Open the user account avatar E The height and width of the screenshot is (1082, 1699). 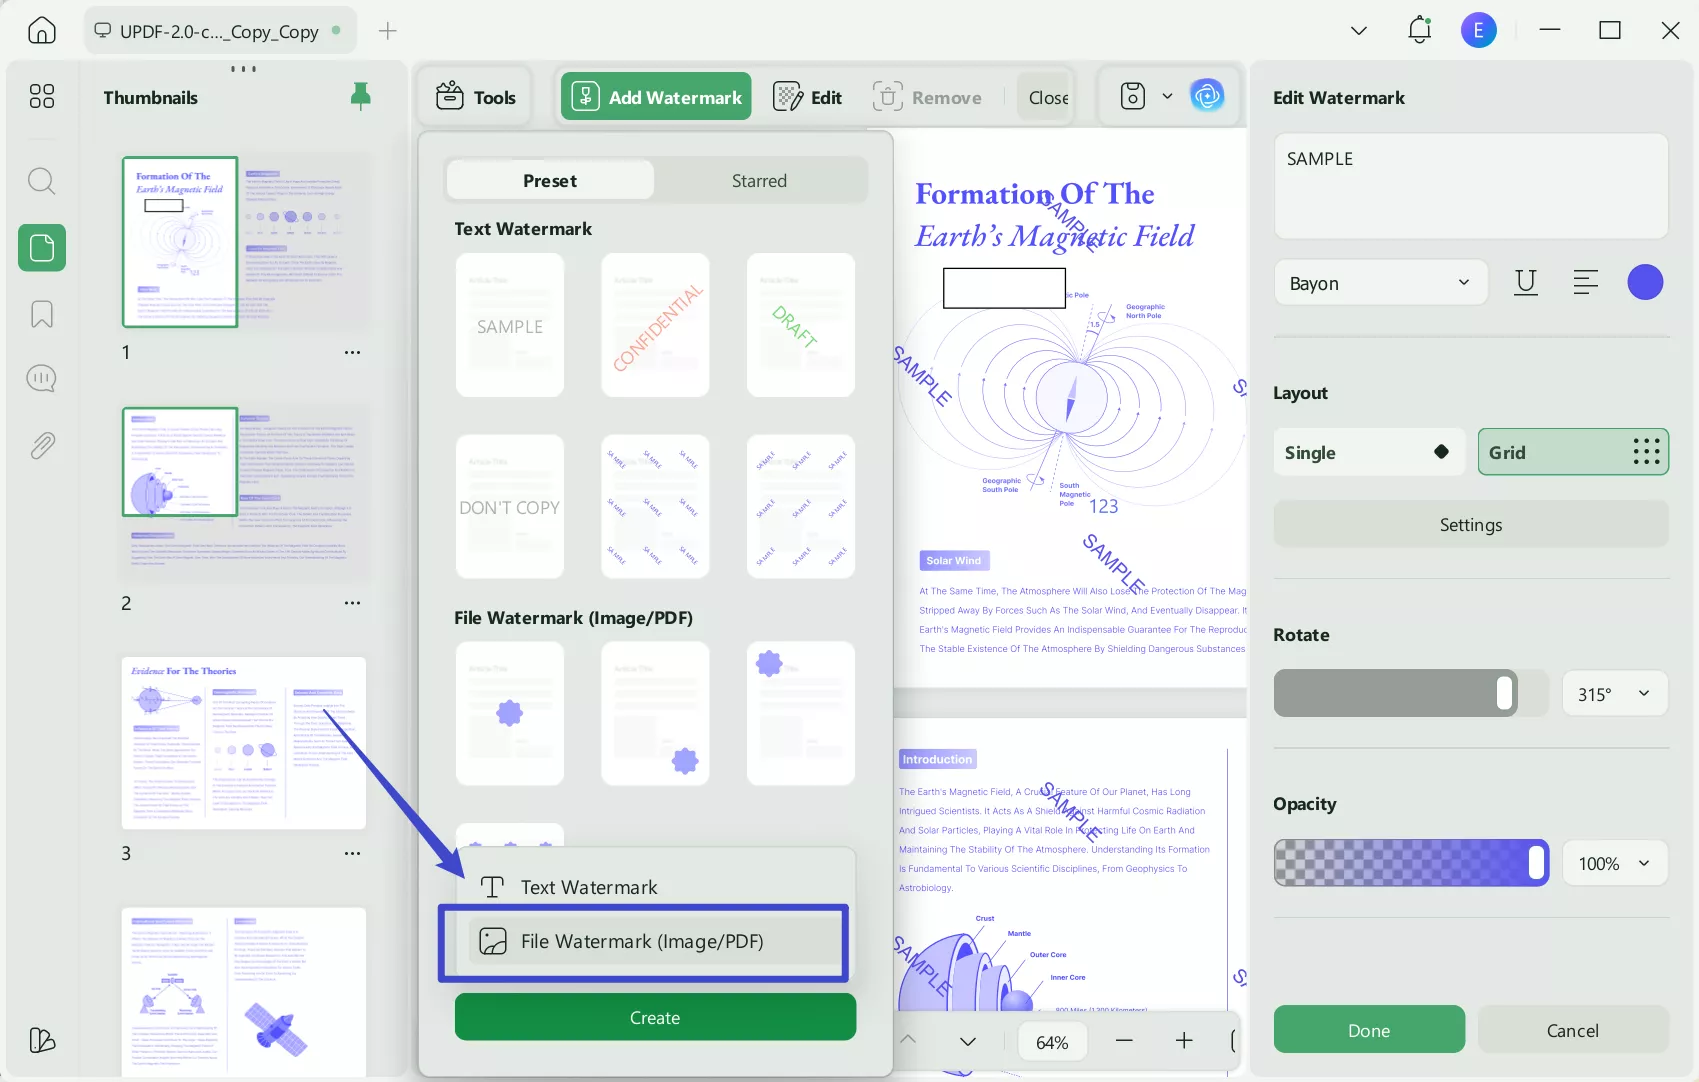pos(1478,30)
